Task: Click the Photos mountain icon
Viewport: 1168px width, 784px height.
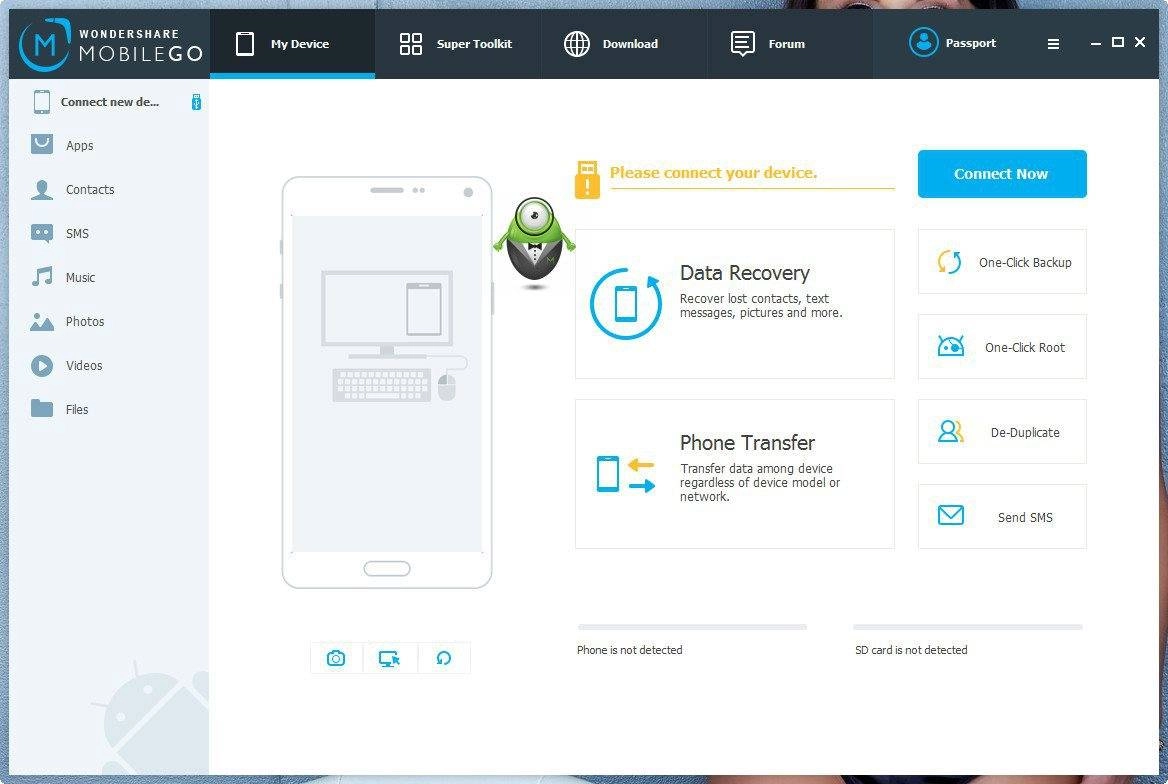Action: [42, 321]
